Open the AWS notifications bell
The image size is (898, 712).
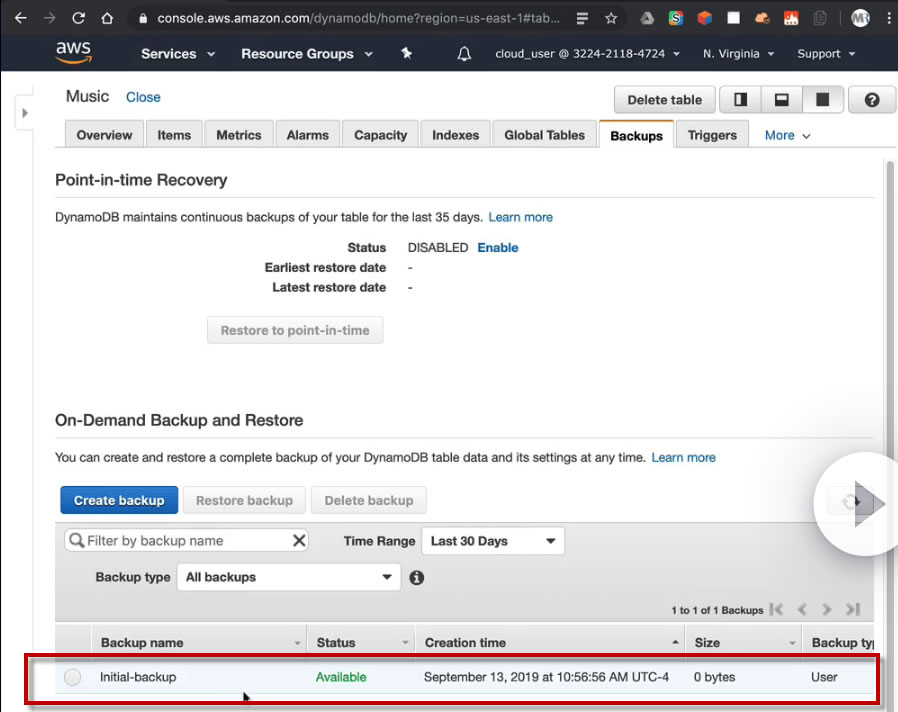click(x=464, y=54)
